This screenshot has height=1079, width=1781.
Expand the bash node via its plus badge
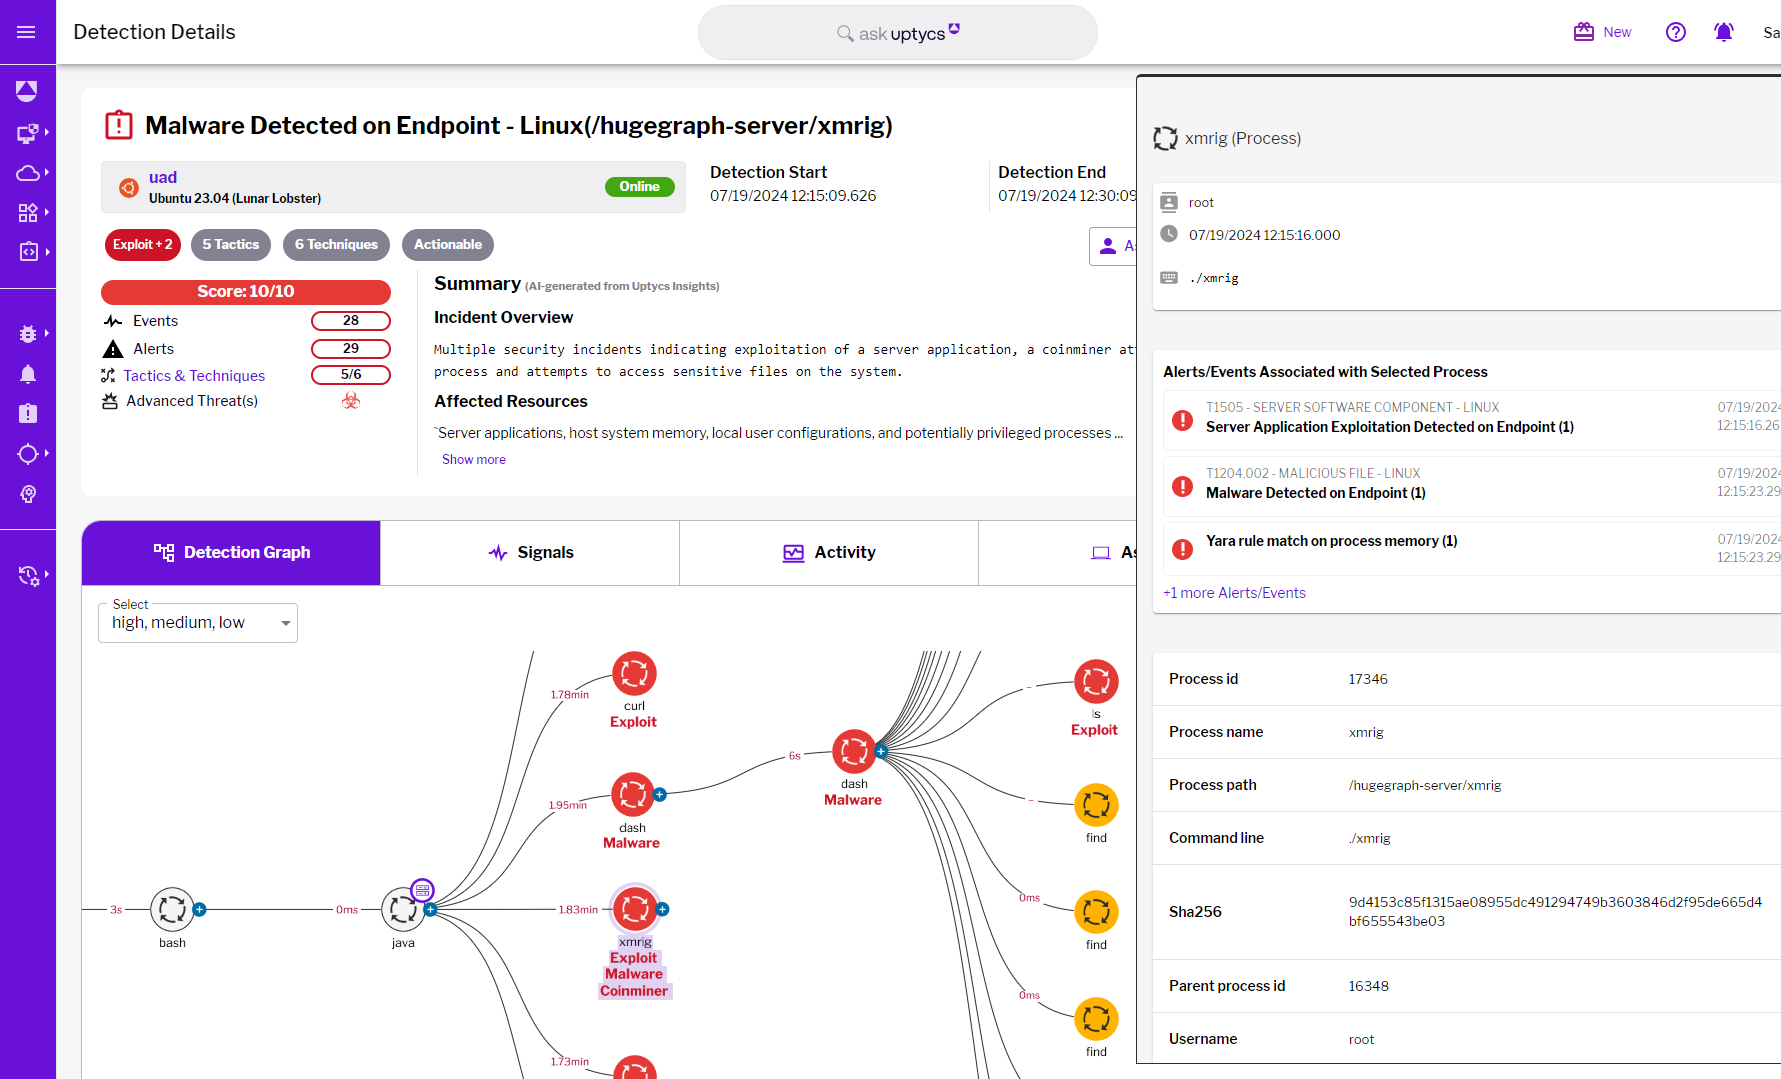(x=199, y=909)
